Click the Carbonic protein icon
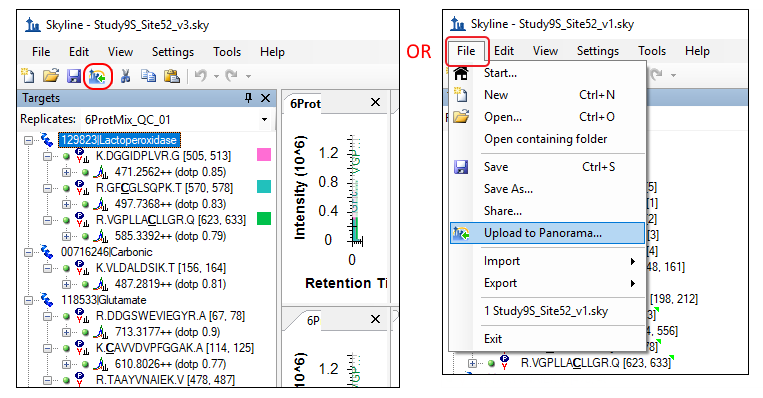Screen dimensions: 763x398 click(47, 252)
